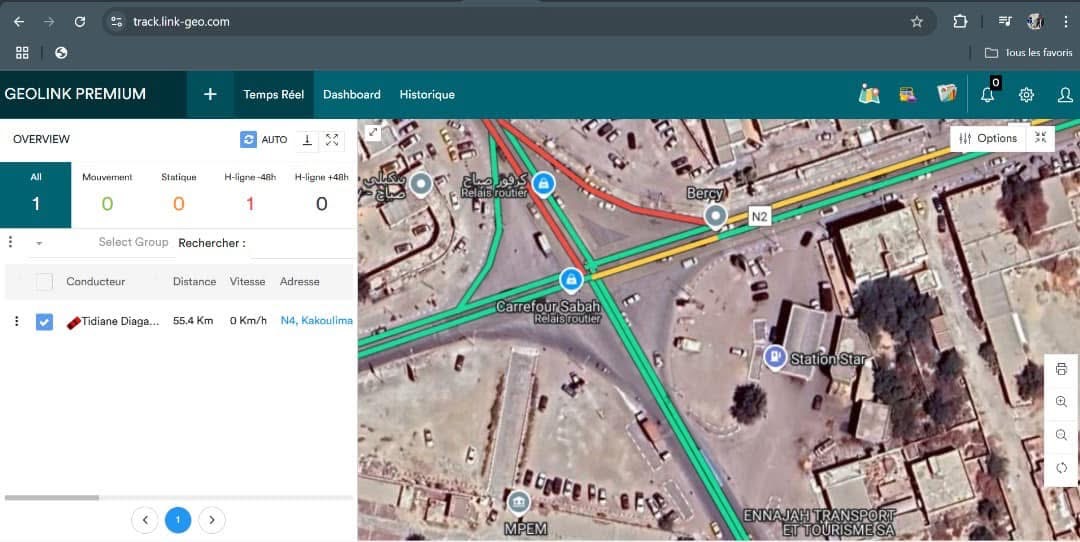Open the map Options button
1080x542 pixels.
coord(988,138)
